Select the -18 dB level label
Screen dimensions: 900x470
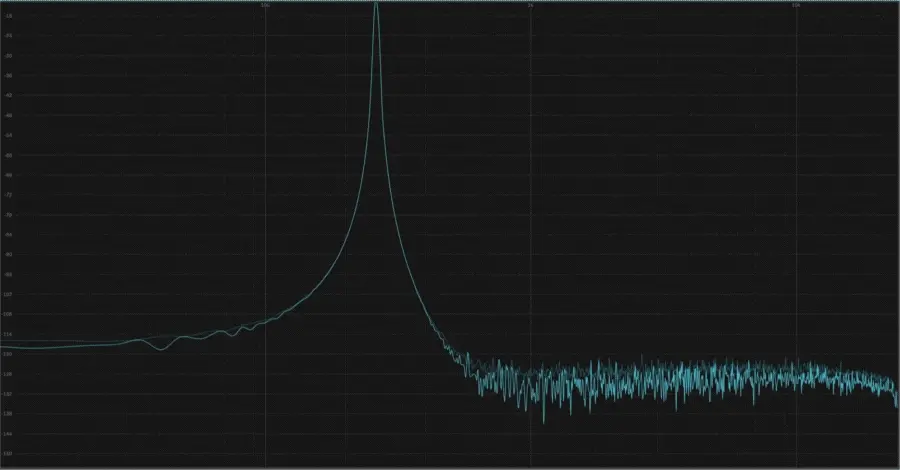pos(8,16)
